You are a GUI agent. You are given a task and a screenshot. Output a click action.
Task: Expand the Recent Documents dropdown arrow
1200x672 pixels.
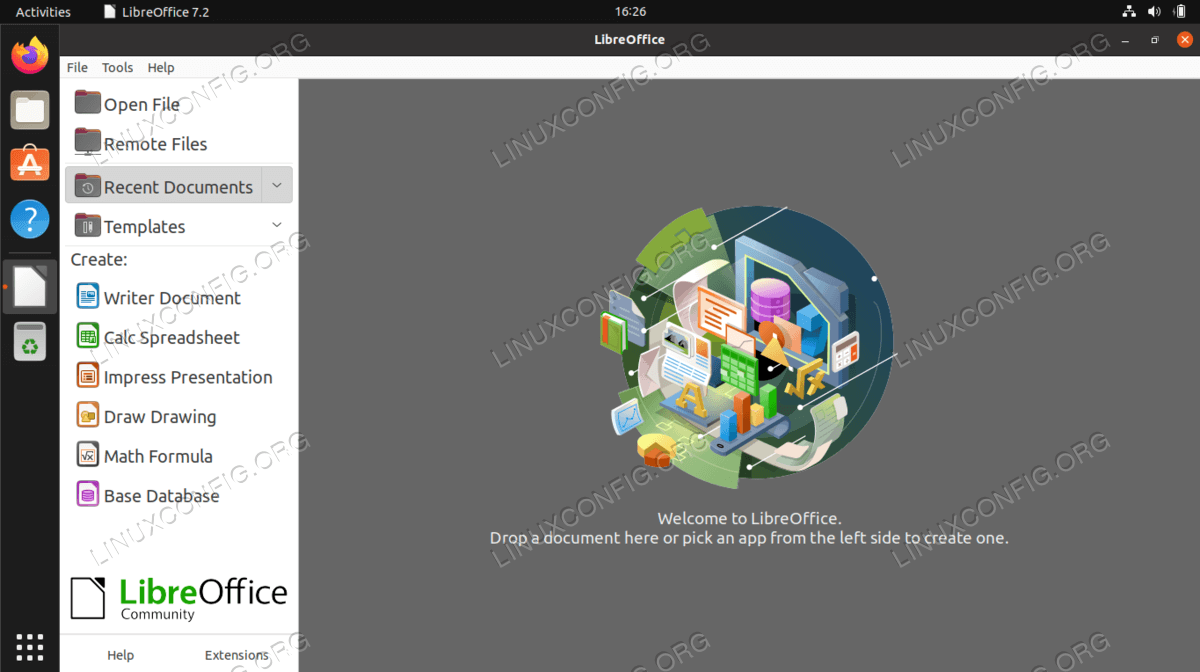tap(277, 185)
